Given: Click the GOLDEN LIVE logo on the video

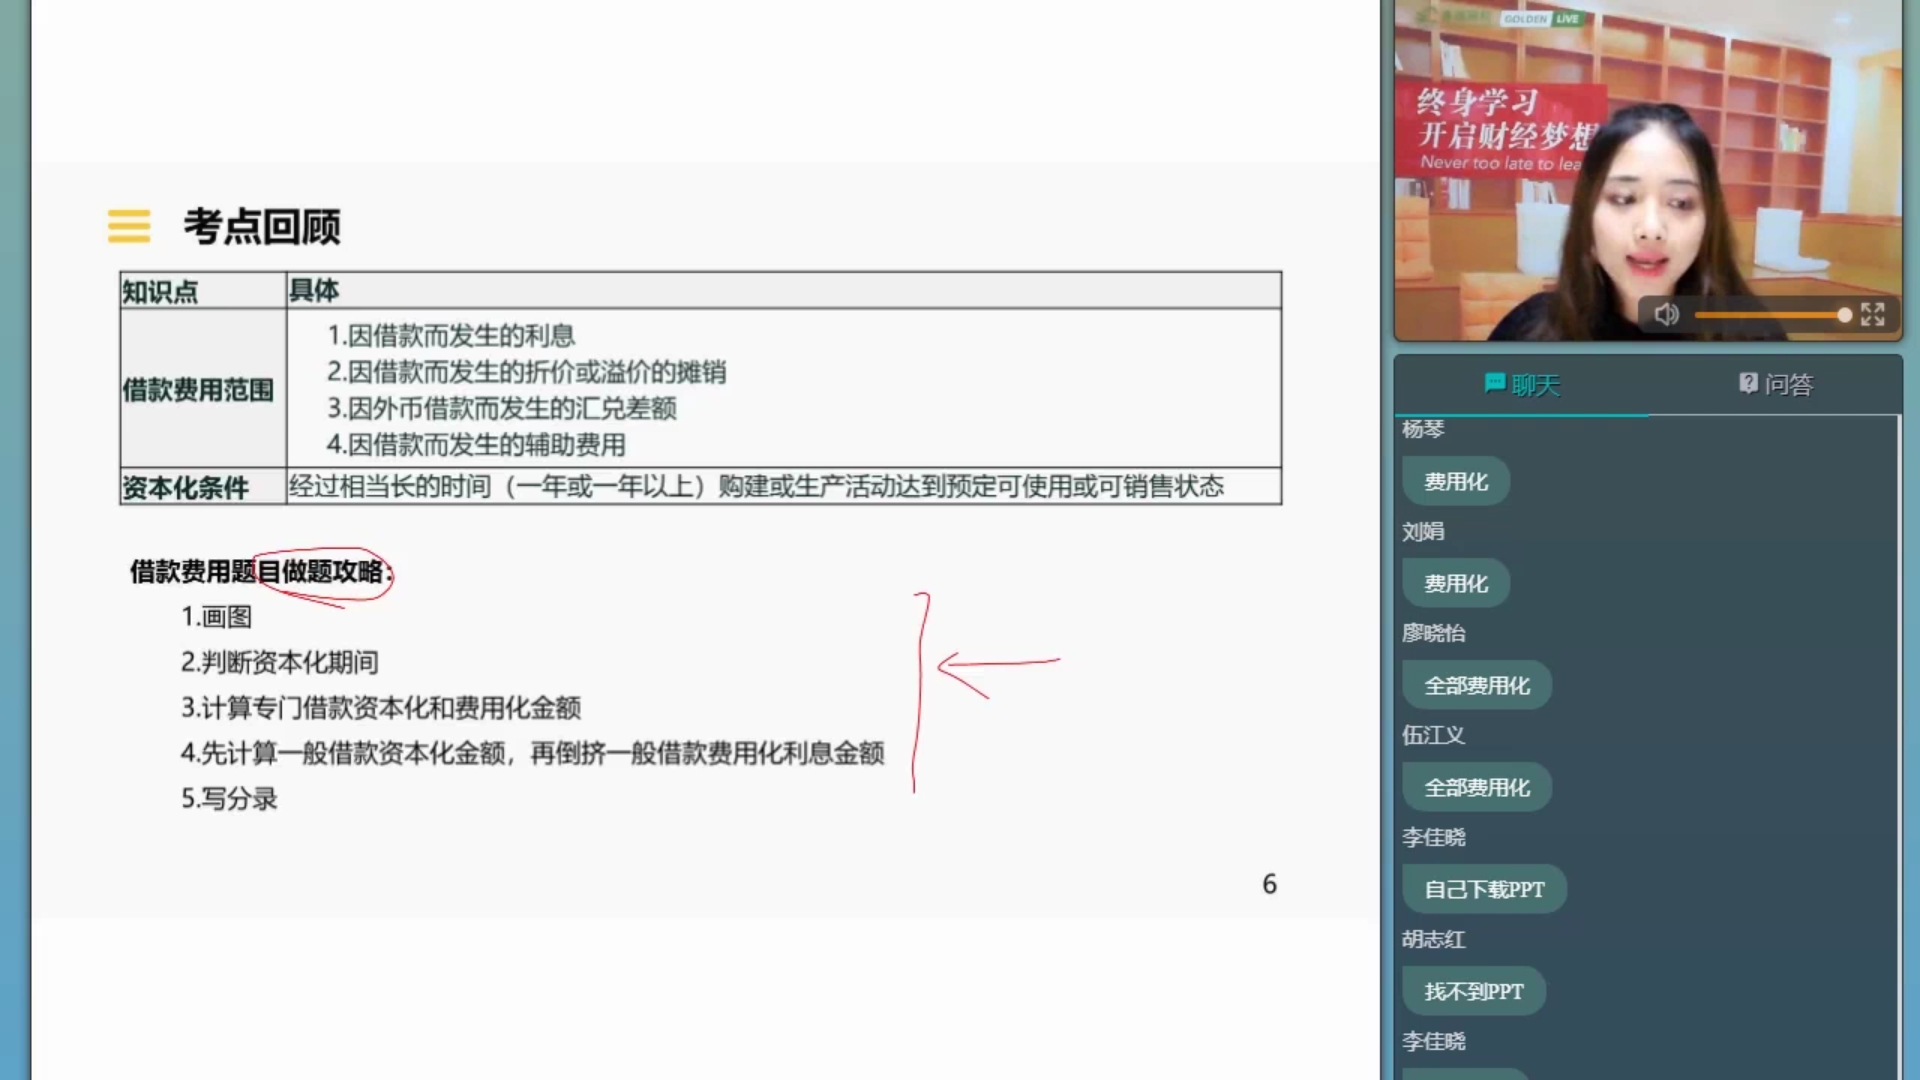Looking at the screenshot, I should click(1541, 19).
